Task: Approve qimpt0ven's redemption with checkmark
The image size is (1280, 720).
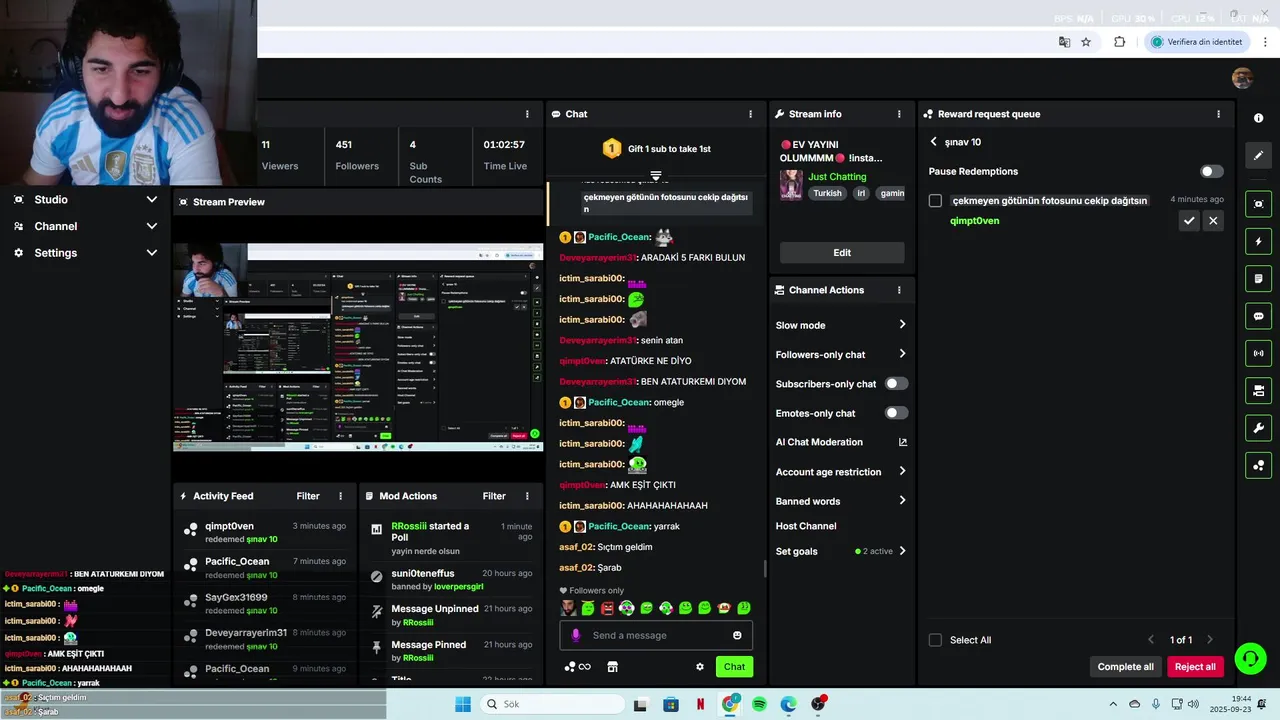Action: coord(1188,221)
